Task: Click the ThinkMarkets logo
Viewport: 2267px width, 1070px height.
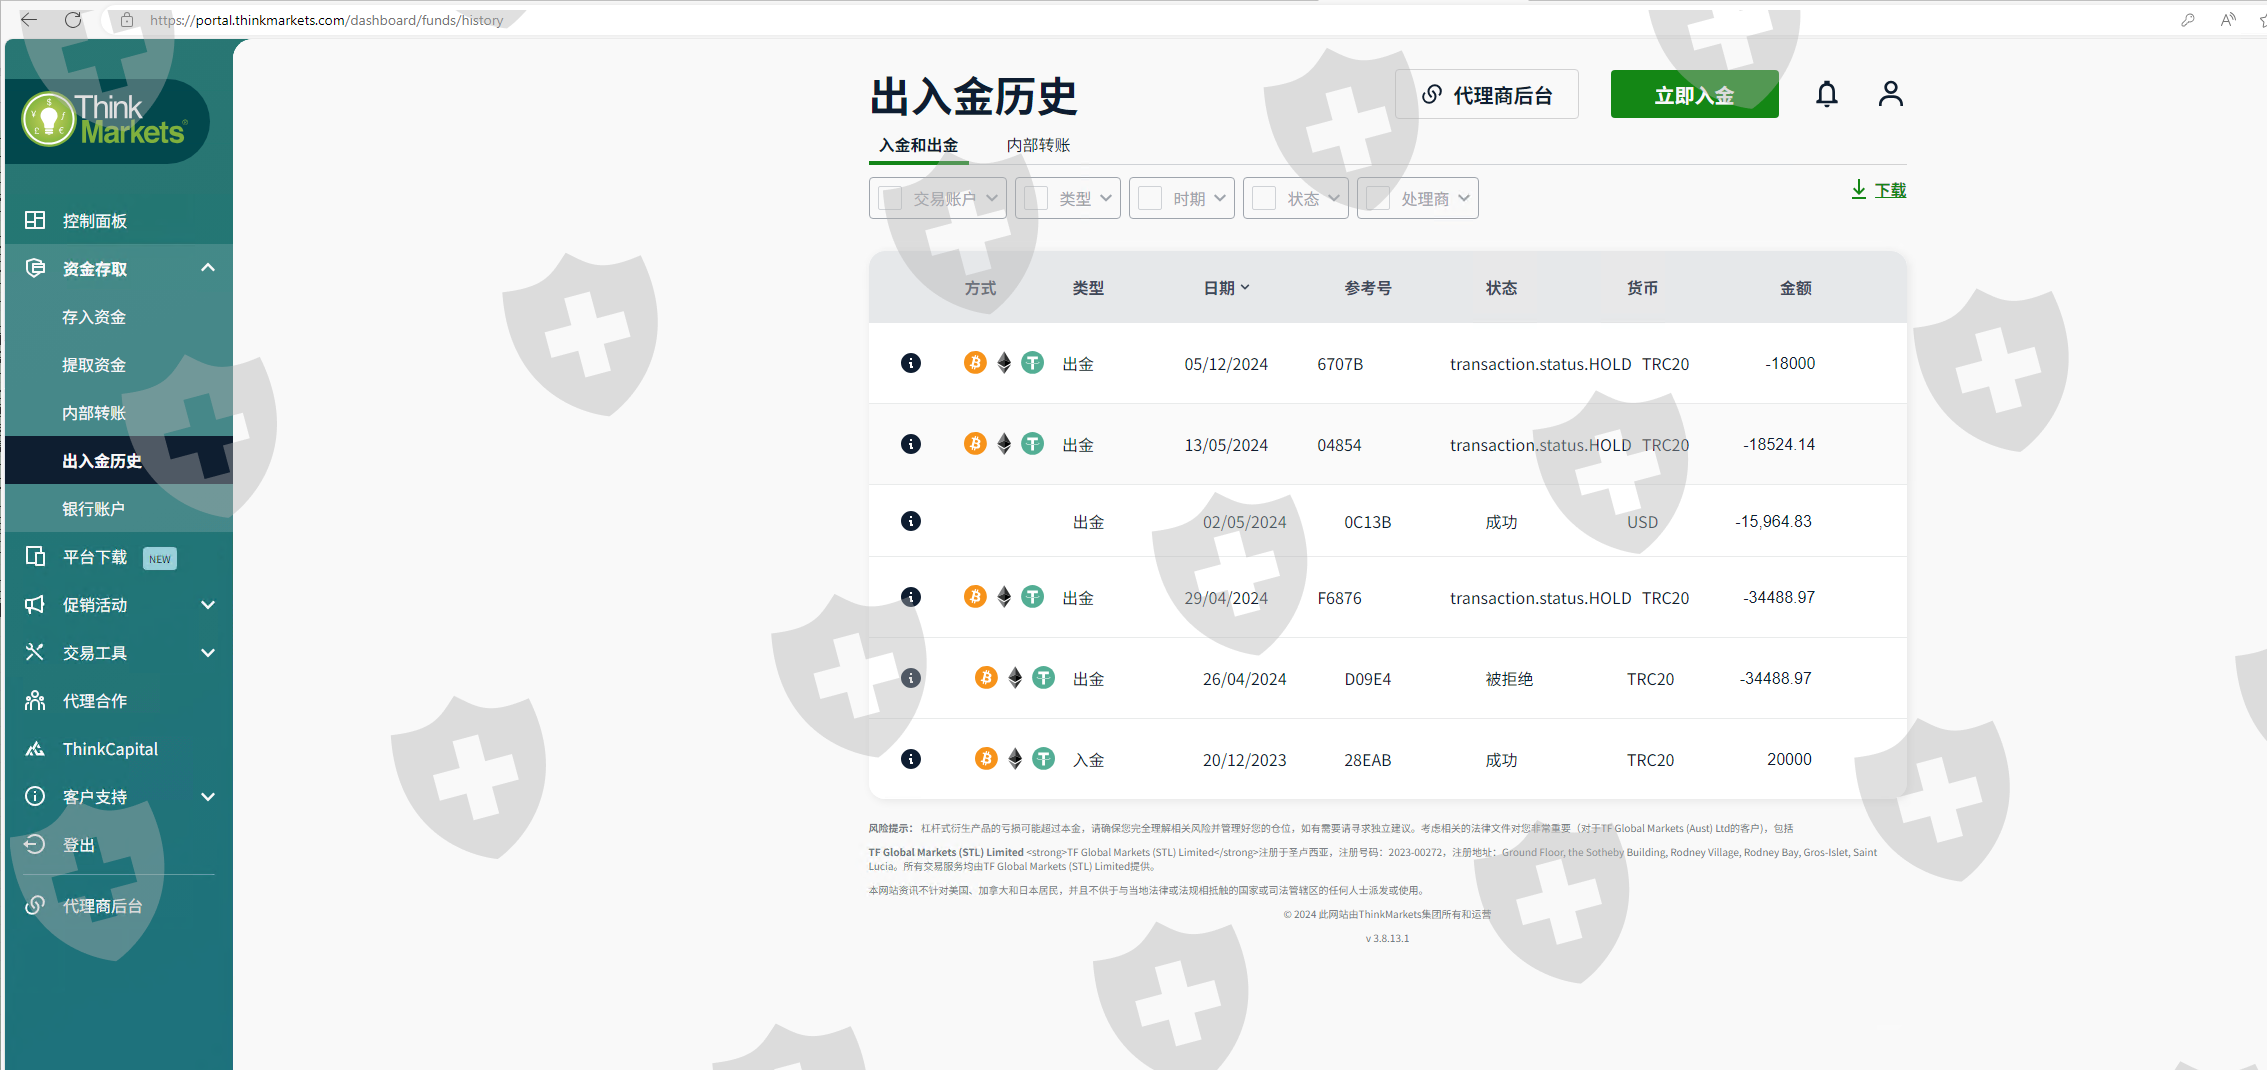Action: coord(105,121)
